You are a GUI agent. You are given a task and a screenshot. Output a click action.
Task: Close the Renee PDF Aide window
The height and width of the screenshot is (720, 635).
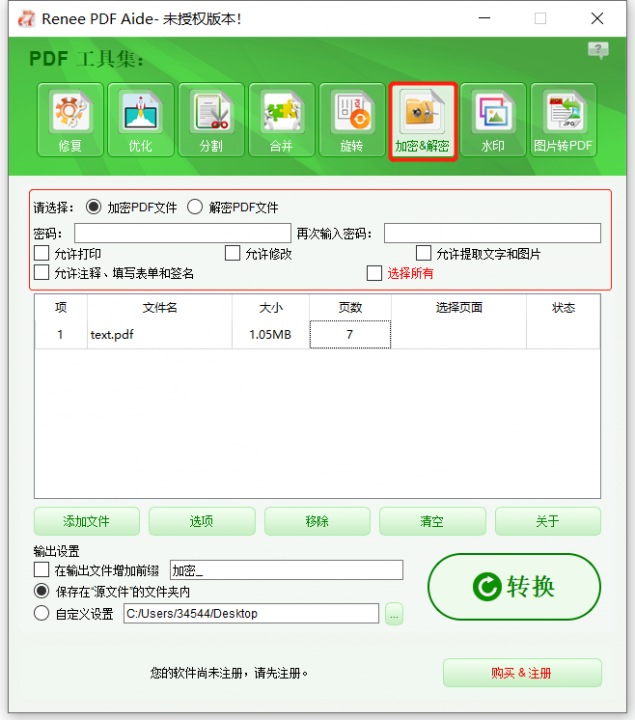(x=597, y=18)
